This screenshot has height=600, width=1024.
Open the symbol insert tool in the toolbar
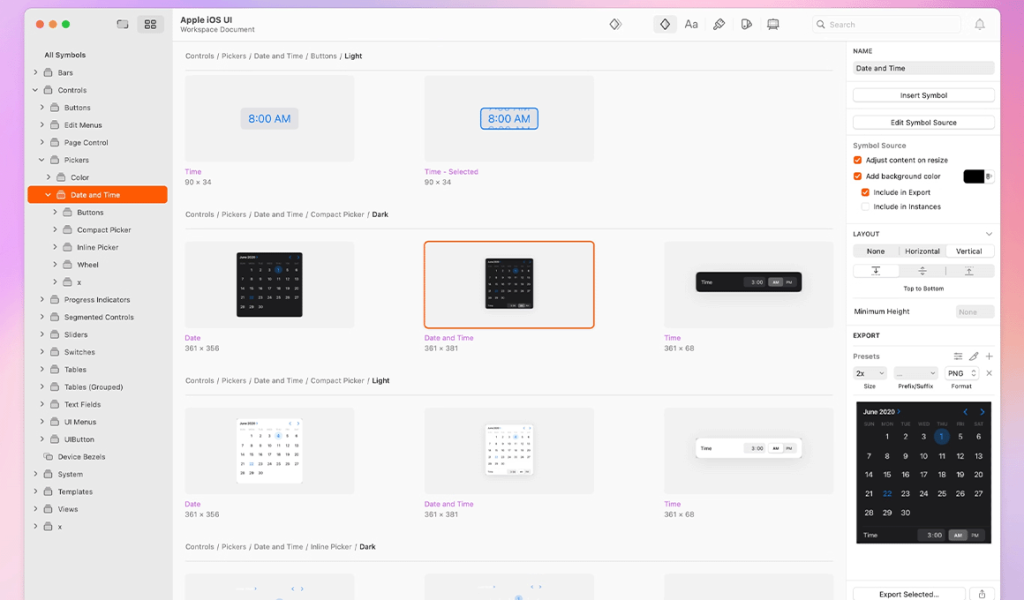[615, 24]
